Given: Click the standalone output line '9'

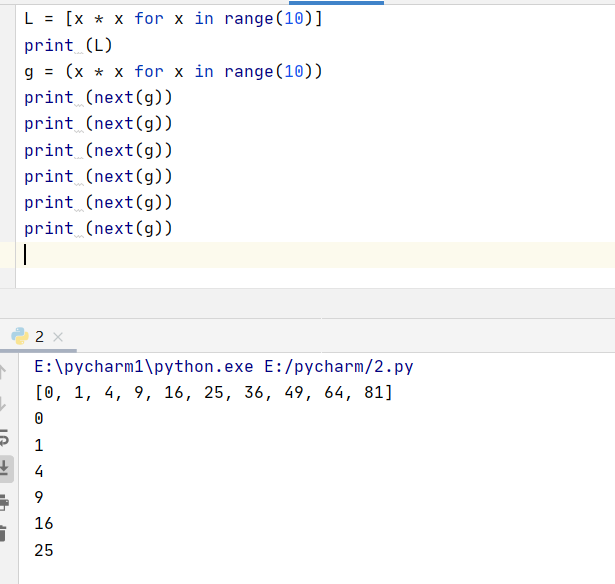Looking at the screenshot, I should 39,497.
